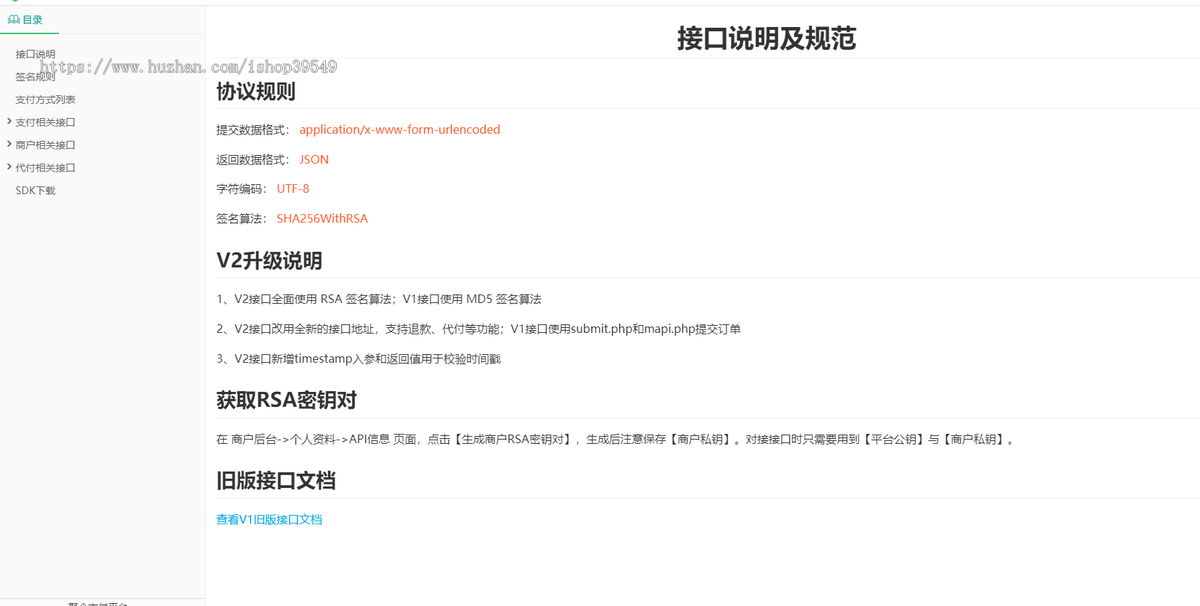Open 代付相关接口 section label
This screenshot has height=606, width=1200.
pyautogui.click(x=46, y=168)
